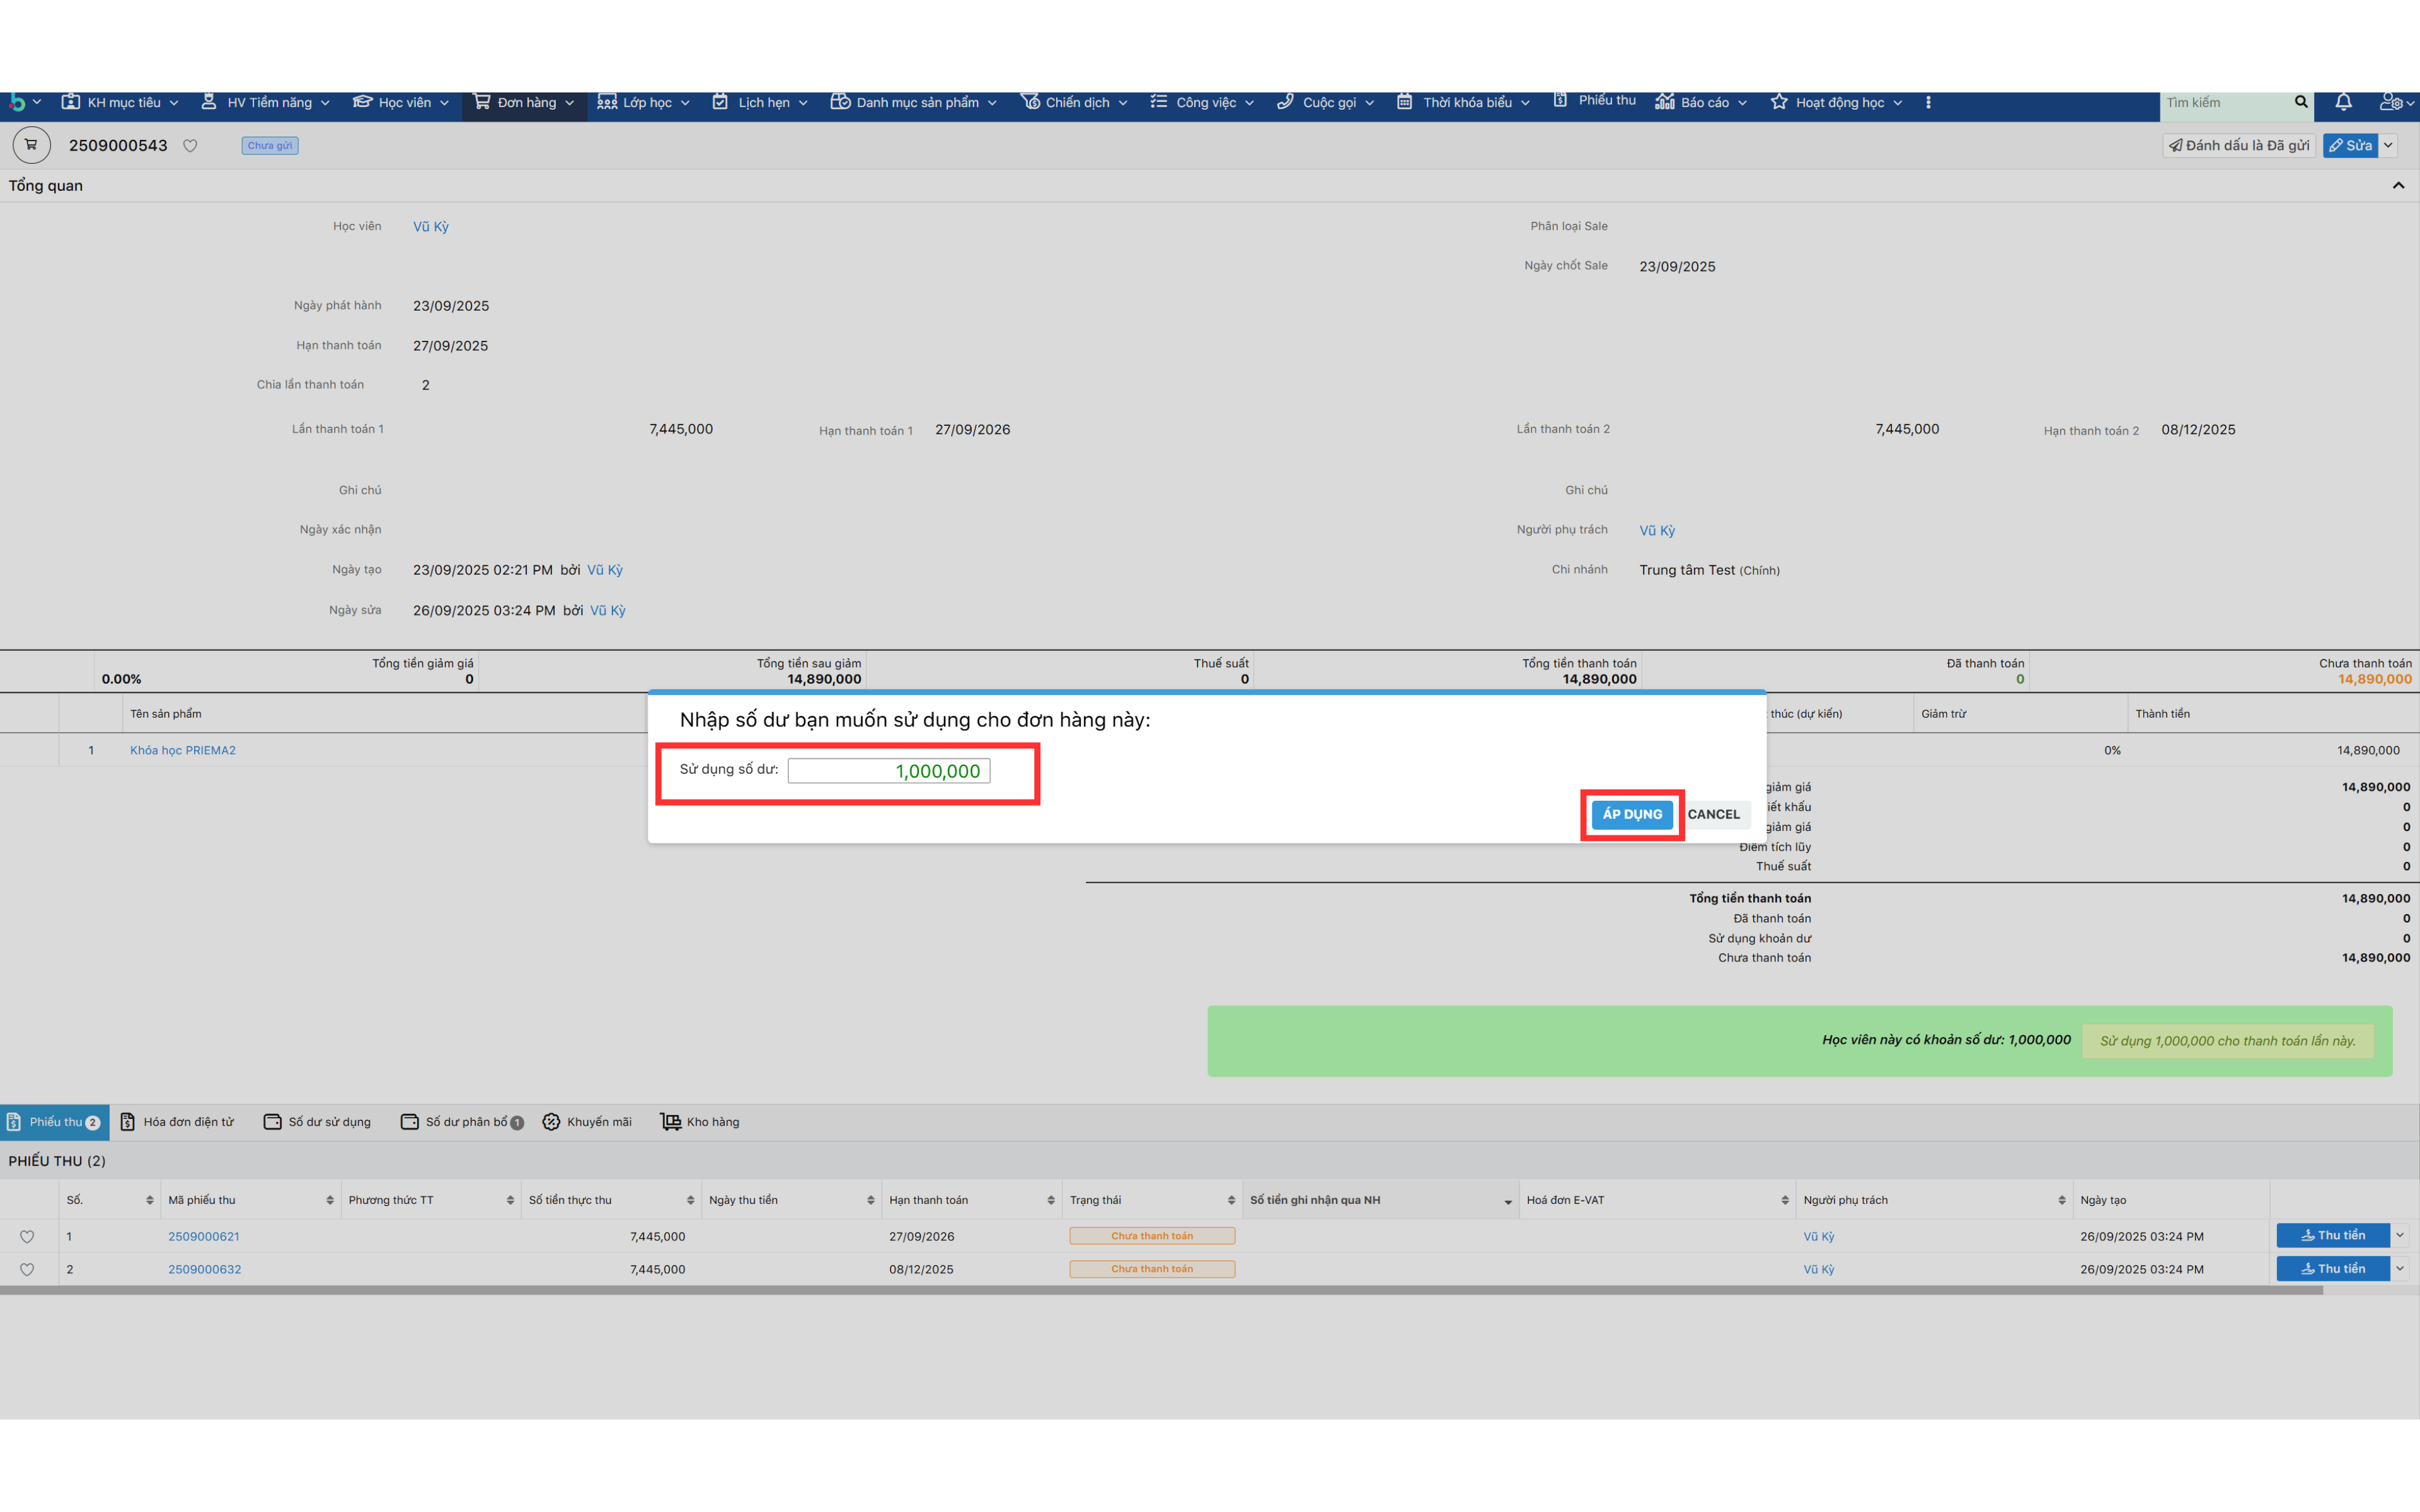Click the notification bell icon
This screenshot has width=2420, height=1512.
[2343, 102]
